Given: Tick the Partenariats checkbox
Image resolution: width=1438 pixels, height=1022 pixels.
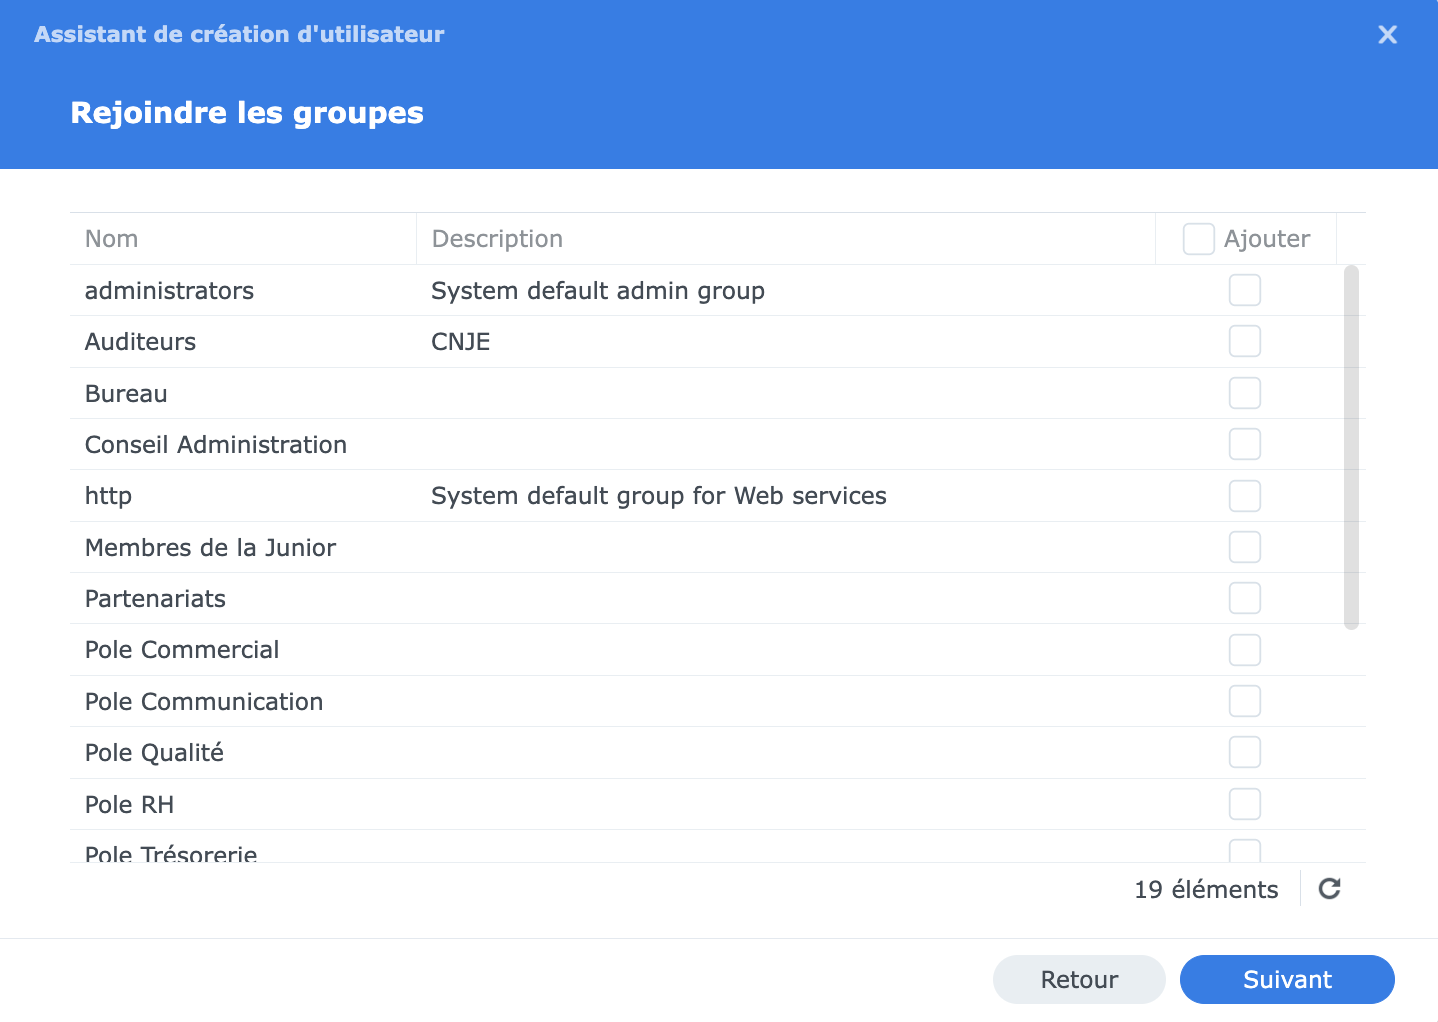Looking at the screenshot, I should click(x=1245, y=598).
